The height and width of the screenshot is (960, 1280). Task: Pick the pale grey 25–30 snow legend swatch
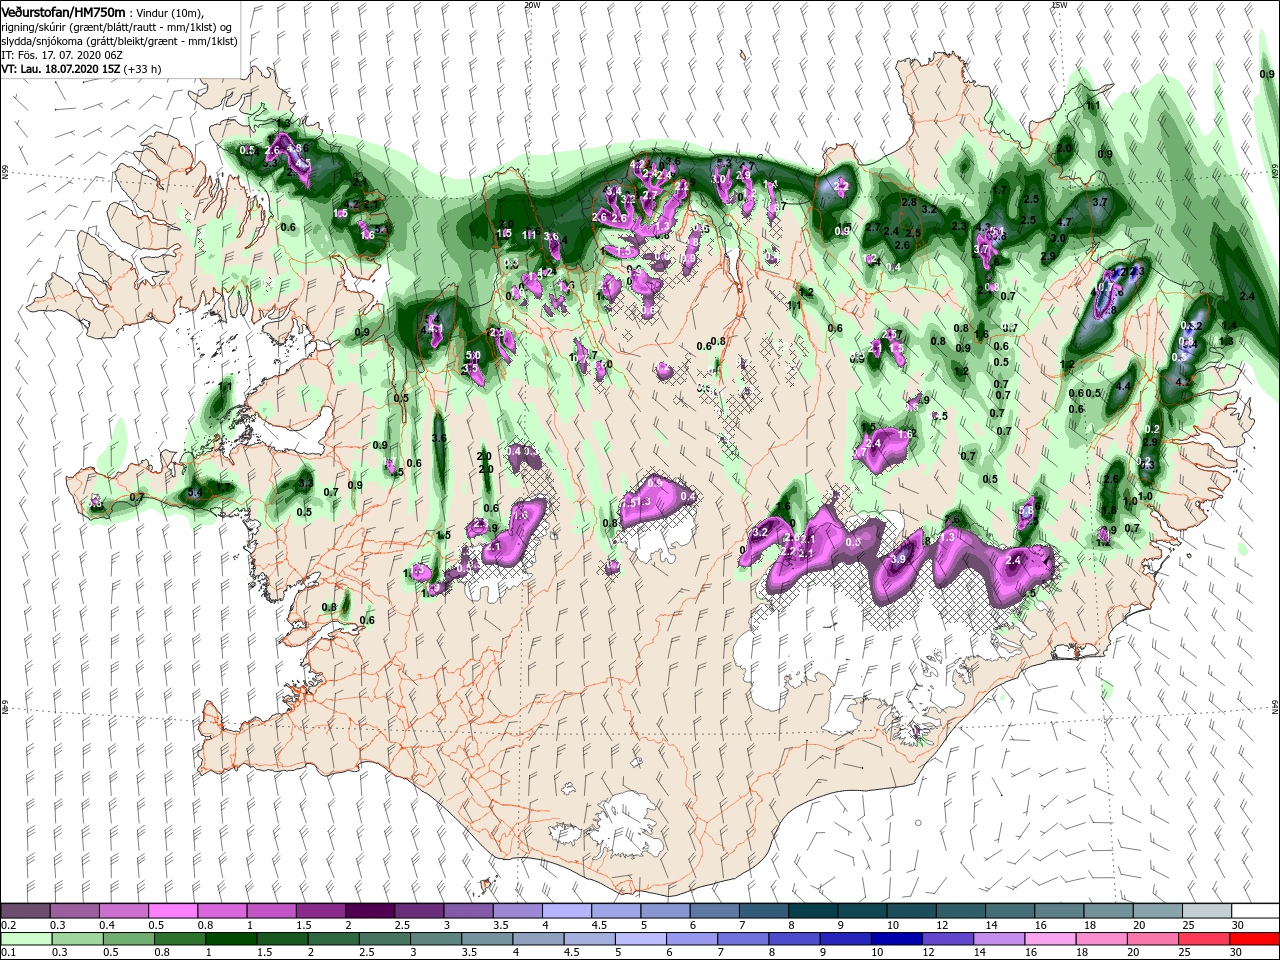click(x=1206, y=911)
